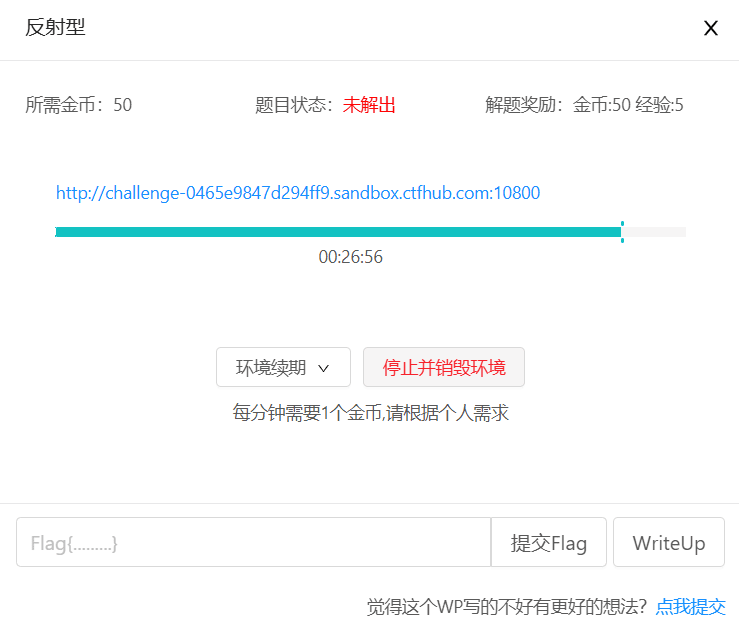Screen dimensions: 739x624
Task: Click the chevron arrow beside 环境续期
Action: 323,368
